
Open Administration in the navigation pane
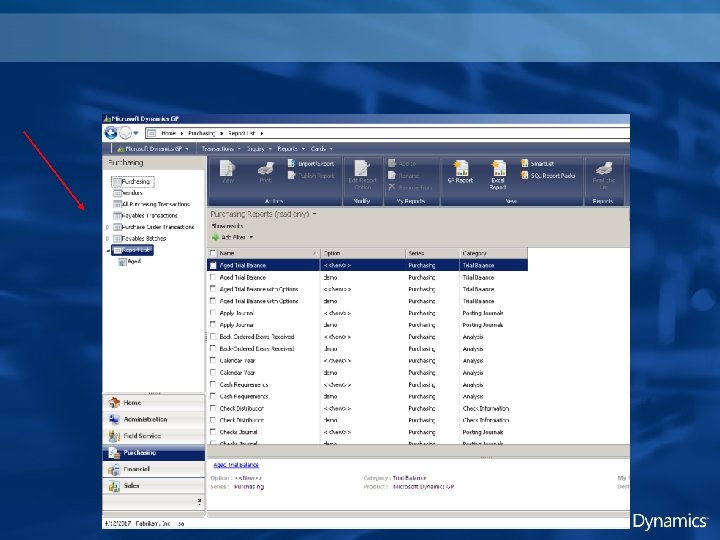pos(153,419)
